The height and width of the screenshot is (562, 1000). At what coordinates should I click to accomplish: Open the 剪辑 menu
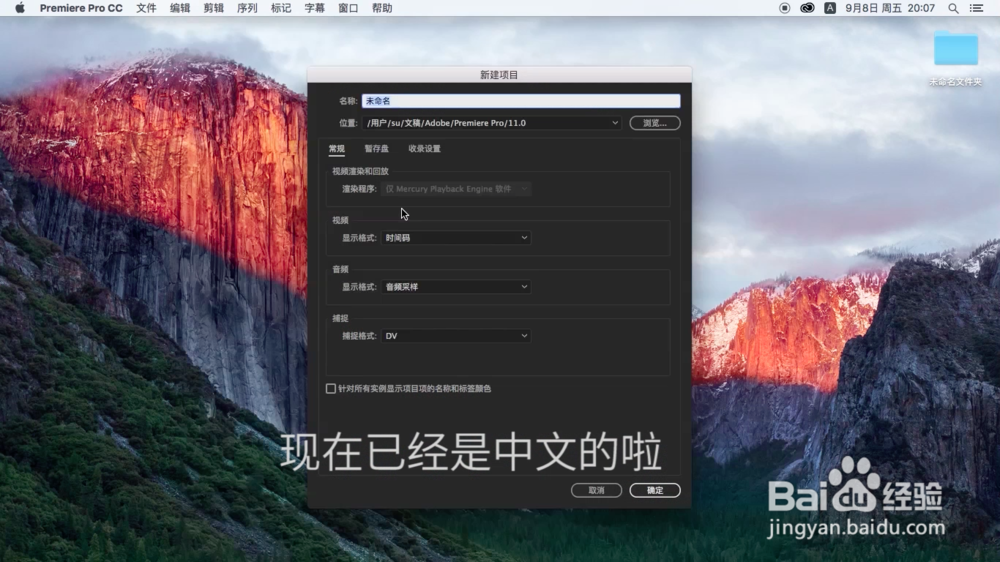(x=214, y=8)
